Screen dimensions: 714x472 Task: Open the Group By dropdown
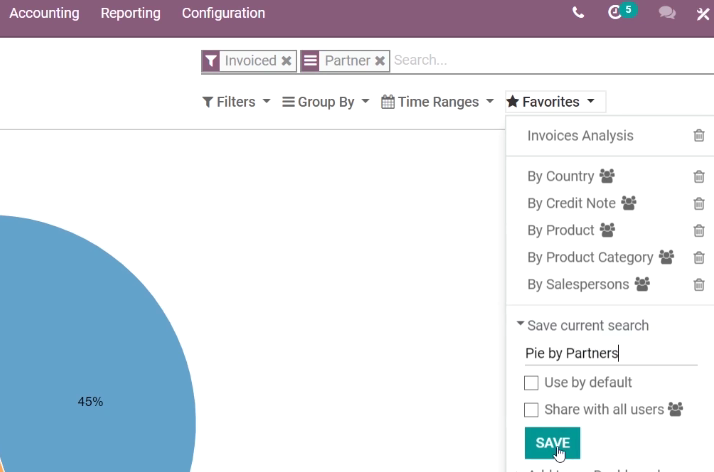[x=326, y=102]
